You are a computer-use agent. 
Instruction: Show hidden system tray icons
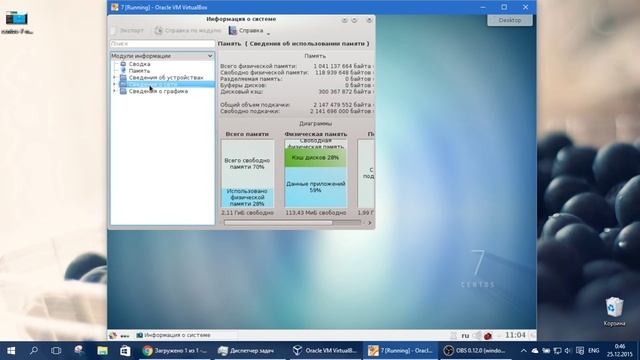pyautogui.click(x=523, y=351)
